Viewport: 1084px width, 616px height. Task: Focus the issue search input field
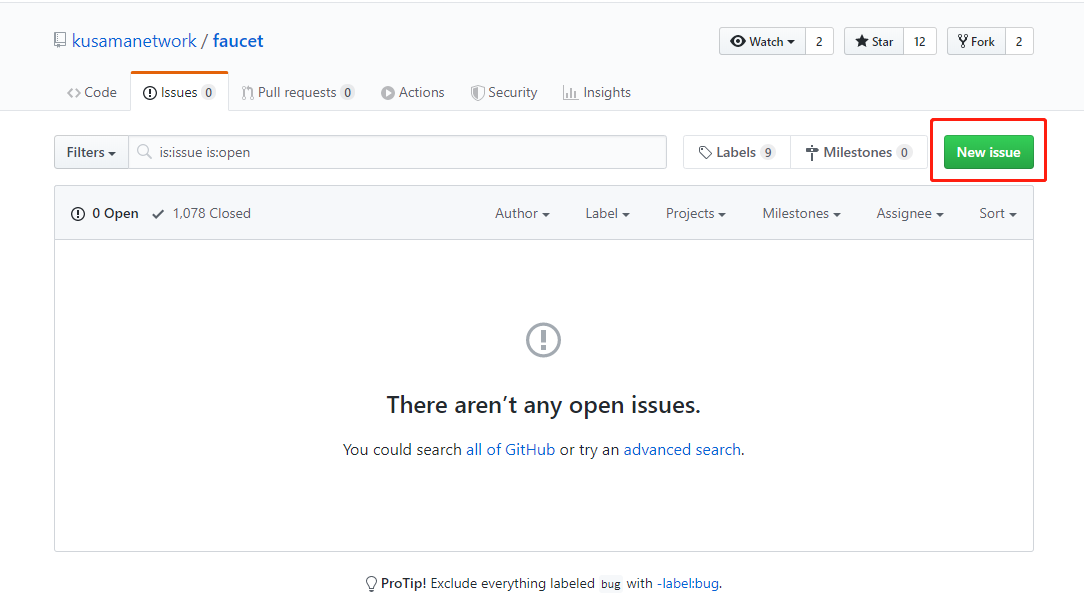click(405, 153)
